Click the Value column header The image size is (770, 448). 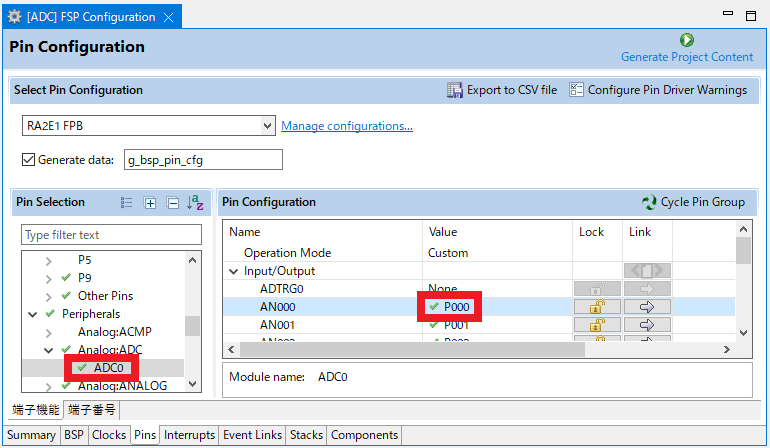pyautogui.click(x=442, y=232)
